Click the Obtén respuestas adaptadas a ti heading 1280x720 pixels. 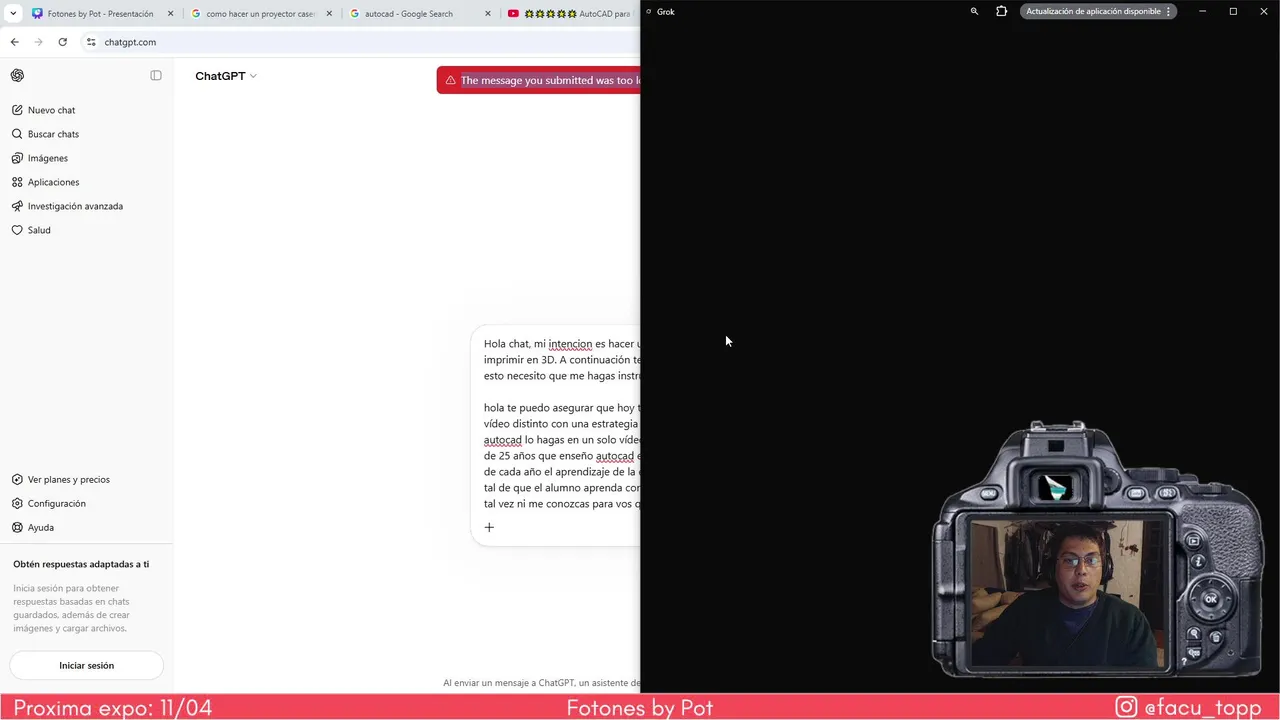point(81,564)
